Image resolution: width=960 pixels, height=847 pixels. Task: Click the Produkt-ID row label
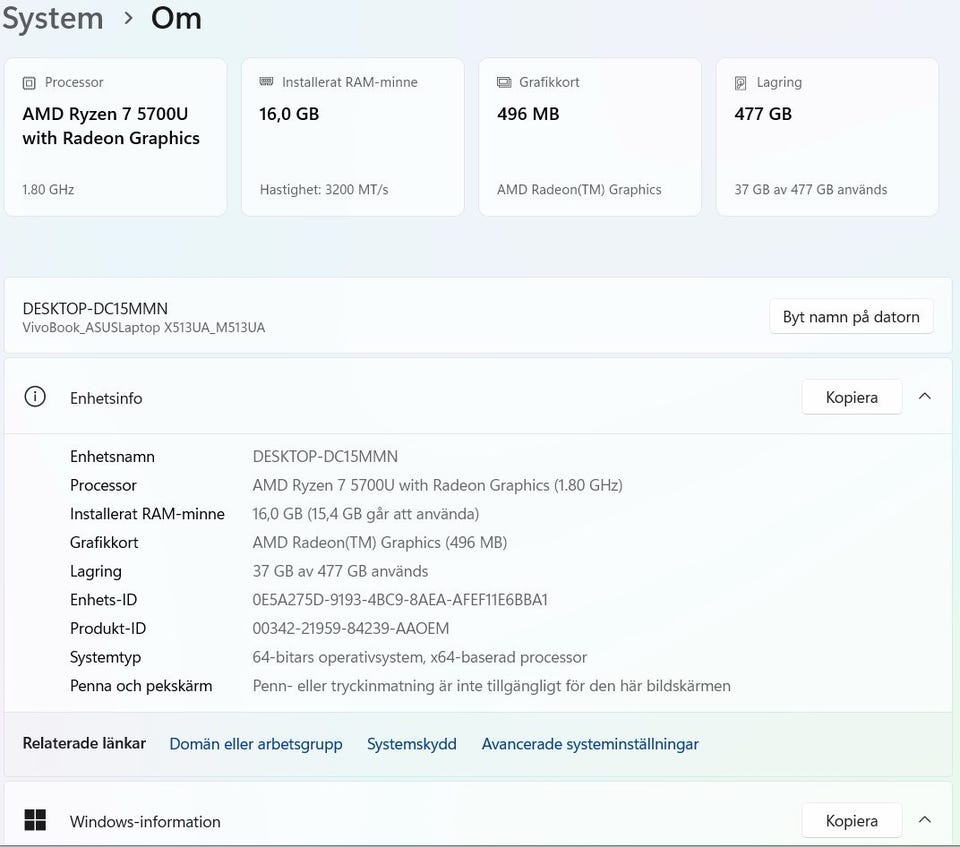[x=108, y=628]
